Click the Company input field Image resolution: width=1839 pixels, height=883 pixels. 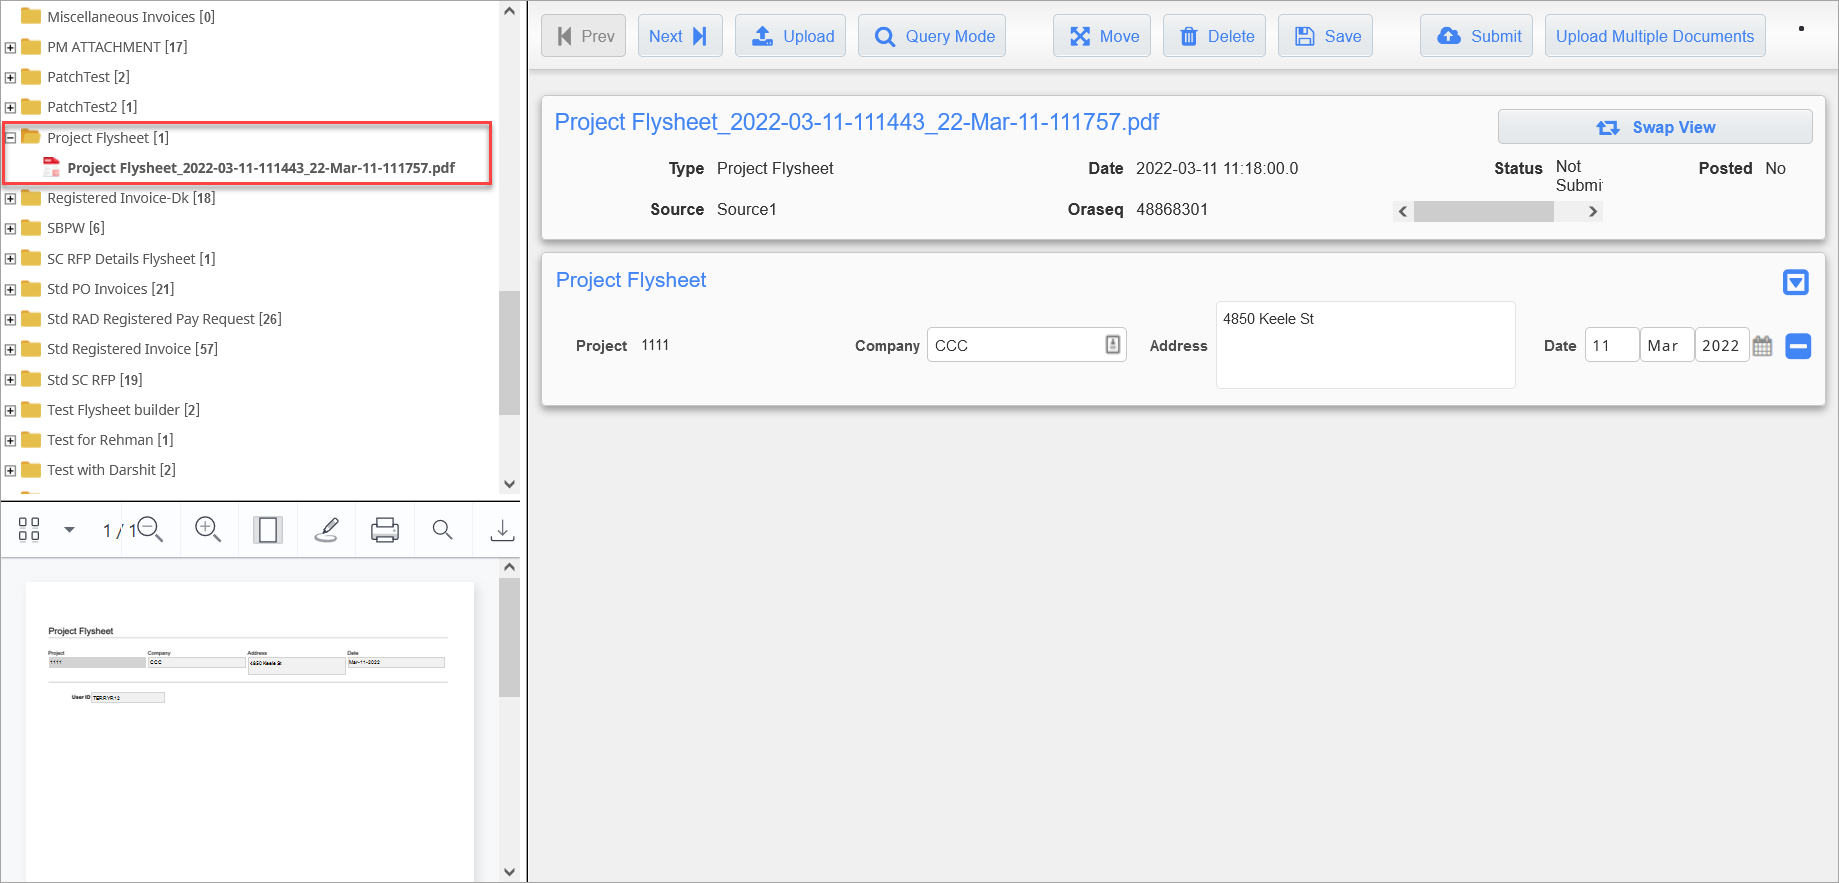1015,346
